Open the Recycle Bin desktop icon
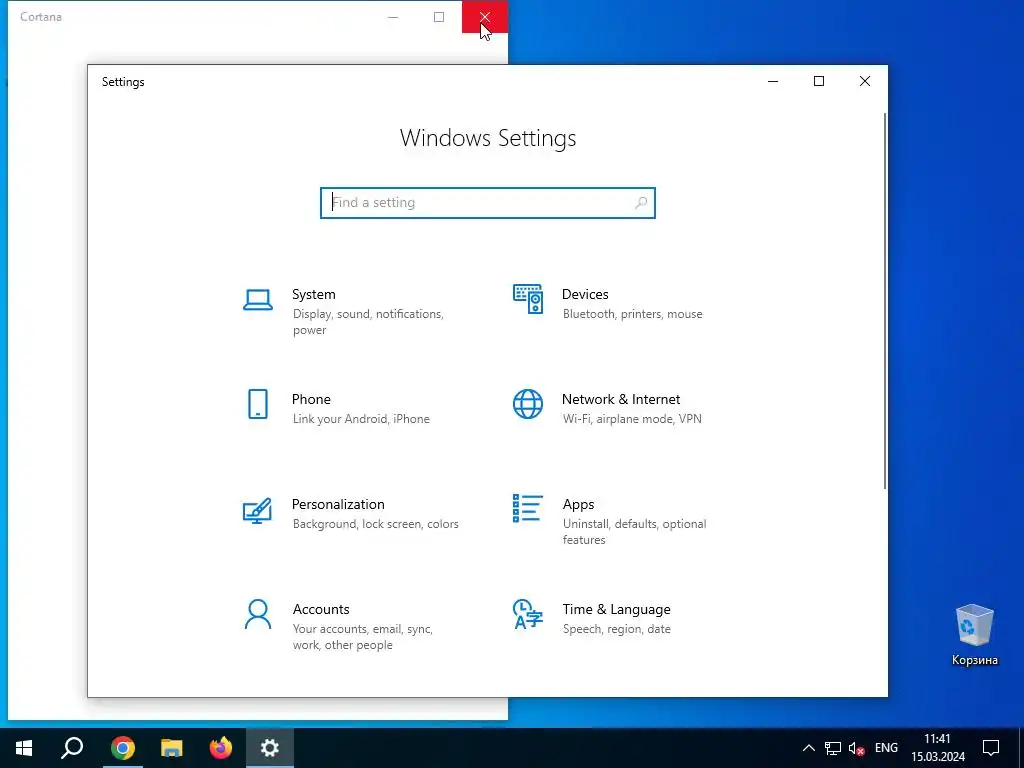The image size is (1024, 768). click(974, 635)
